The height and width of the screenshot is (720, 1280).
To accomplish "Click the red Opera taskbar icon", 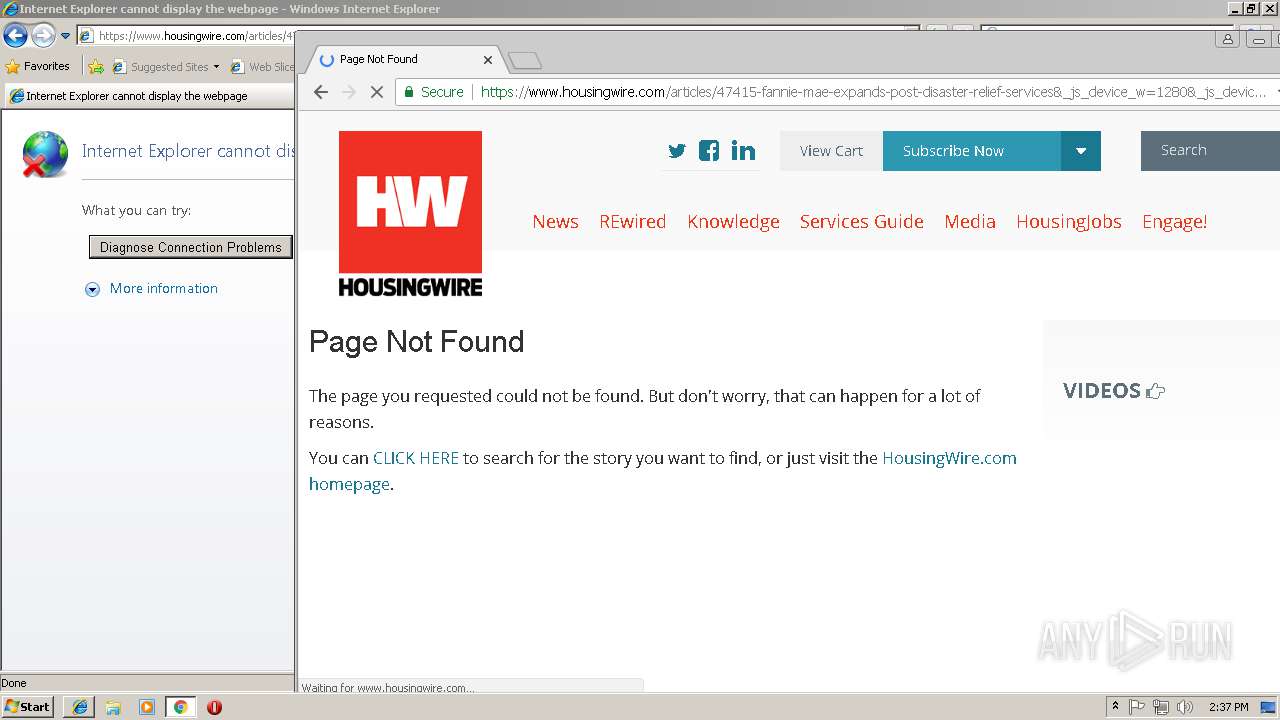I will [214, 707].
